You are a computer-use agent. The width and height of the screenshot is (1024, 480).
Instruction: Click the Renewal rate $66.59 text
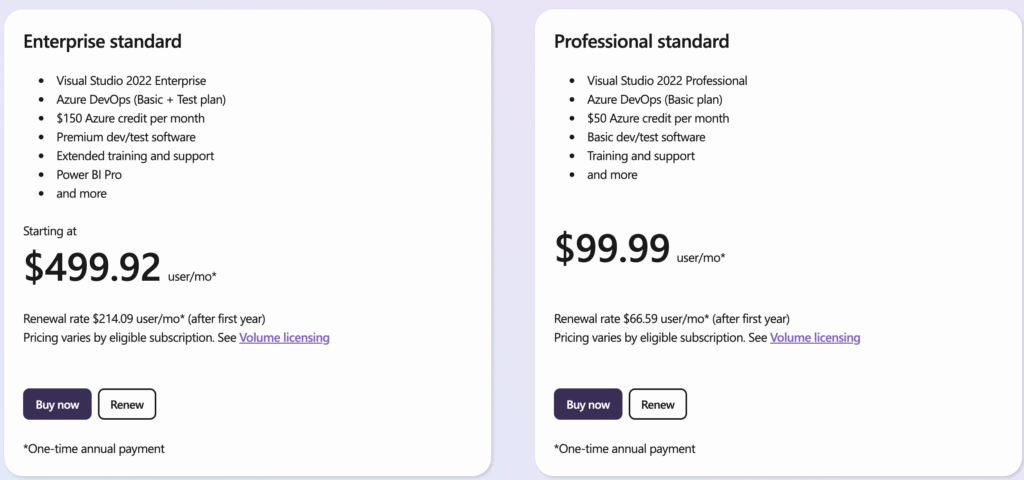point(672,319)
